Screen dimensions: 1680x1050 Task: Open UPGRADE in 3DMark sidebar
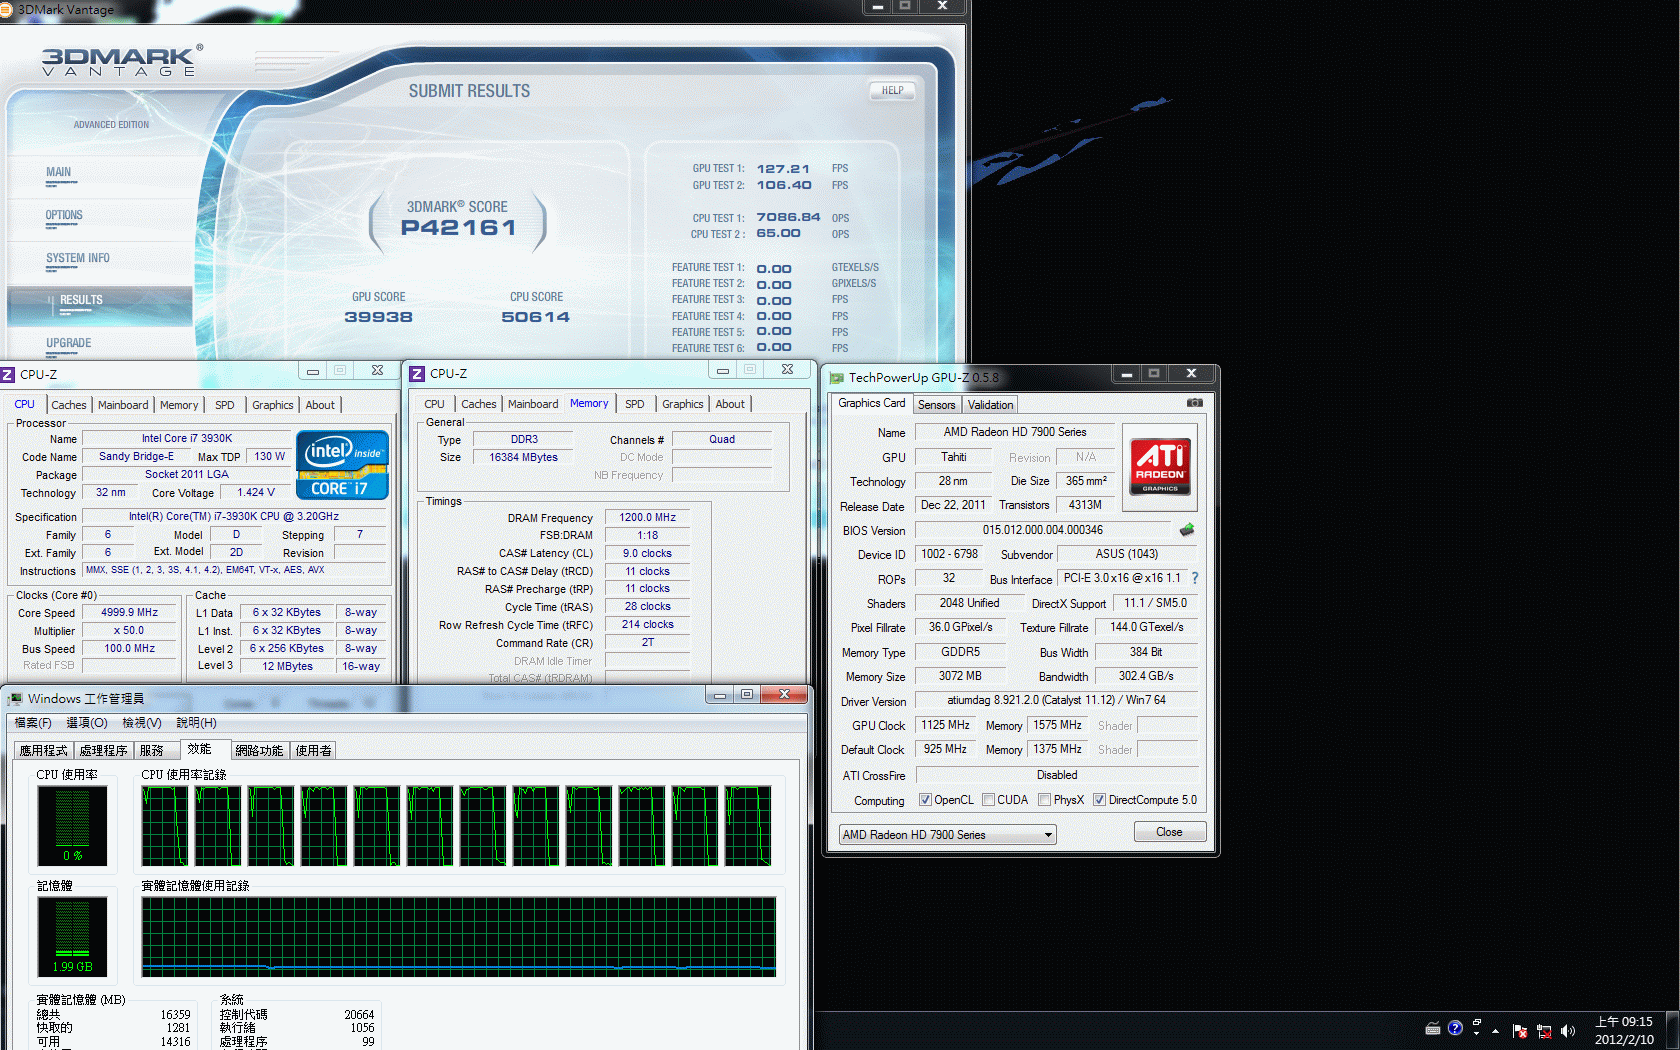[68, 344]
